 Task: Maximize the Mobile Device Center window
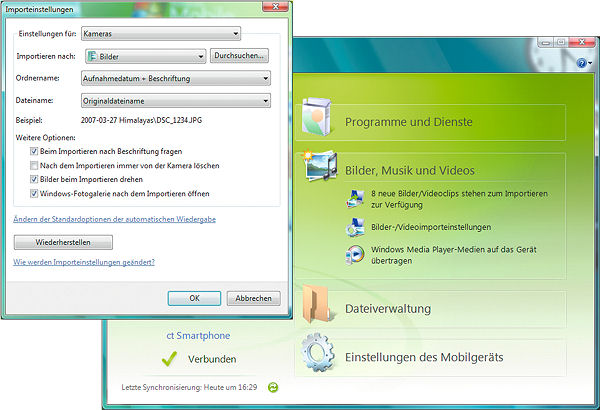(561, 42)
